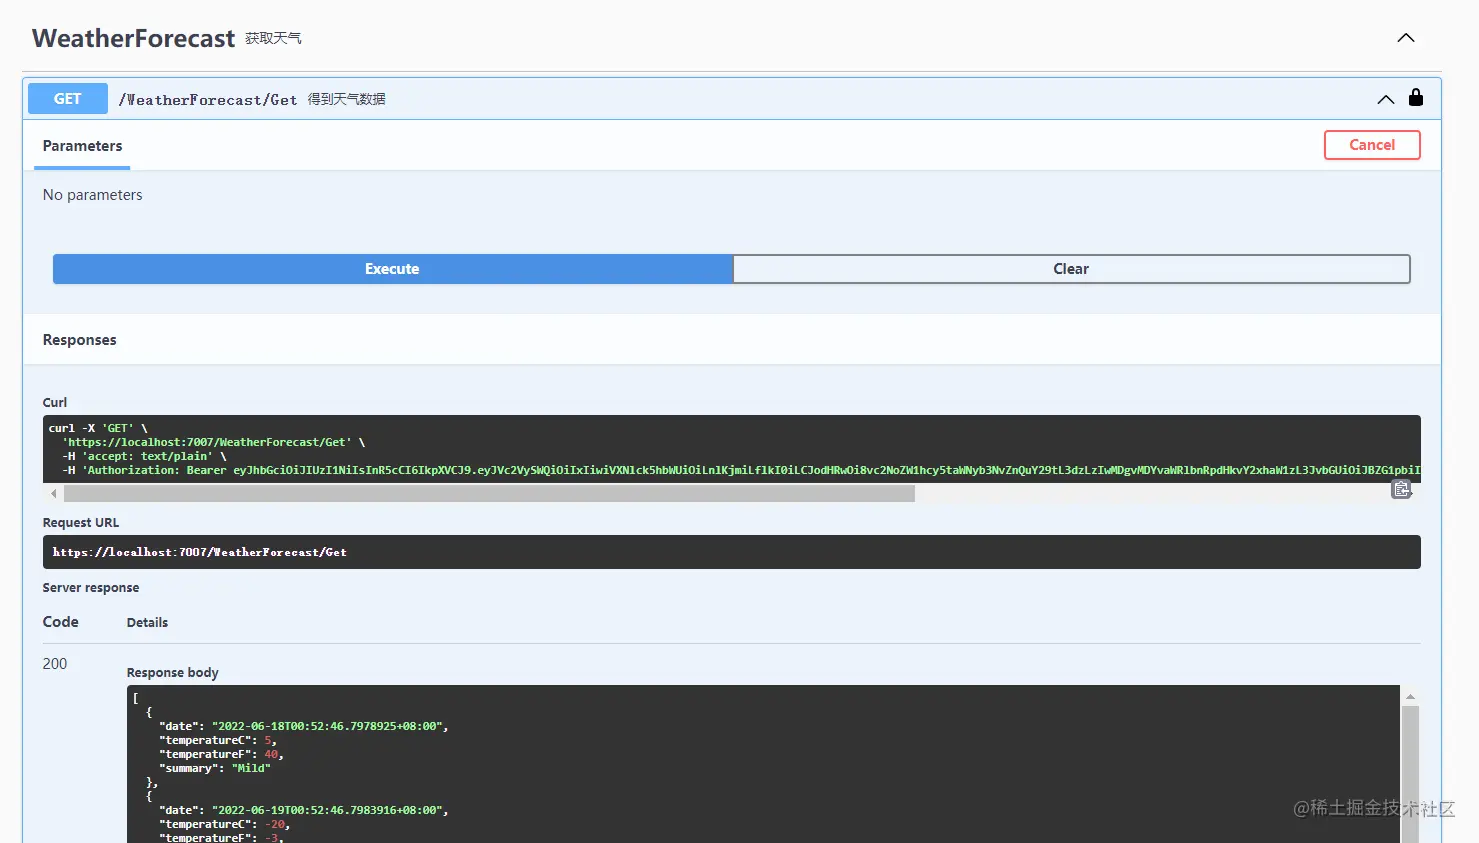Copy the curl command via clipboard icon
Viewport: 1479px width, 843px height.
[x=1401, y=489]
